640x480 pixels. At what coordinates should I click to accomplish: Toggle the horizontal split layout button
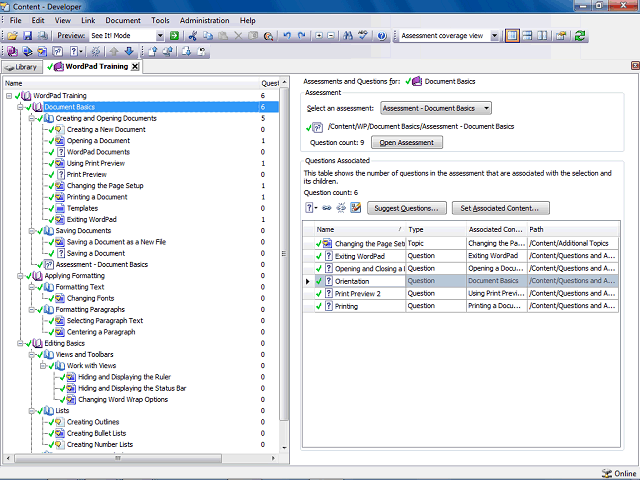coord(527,36)
